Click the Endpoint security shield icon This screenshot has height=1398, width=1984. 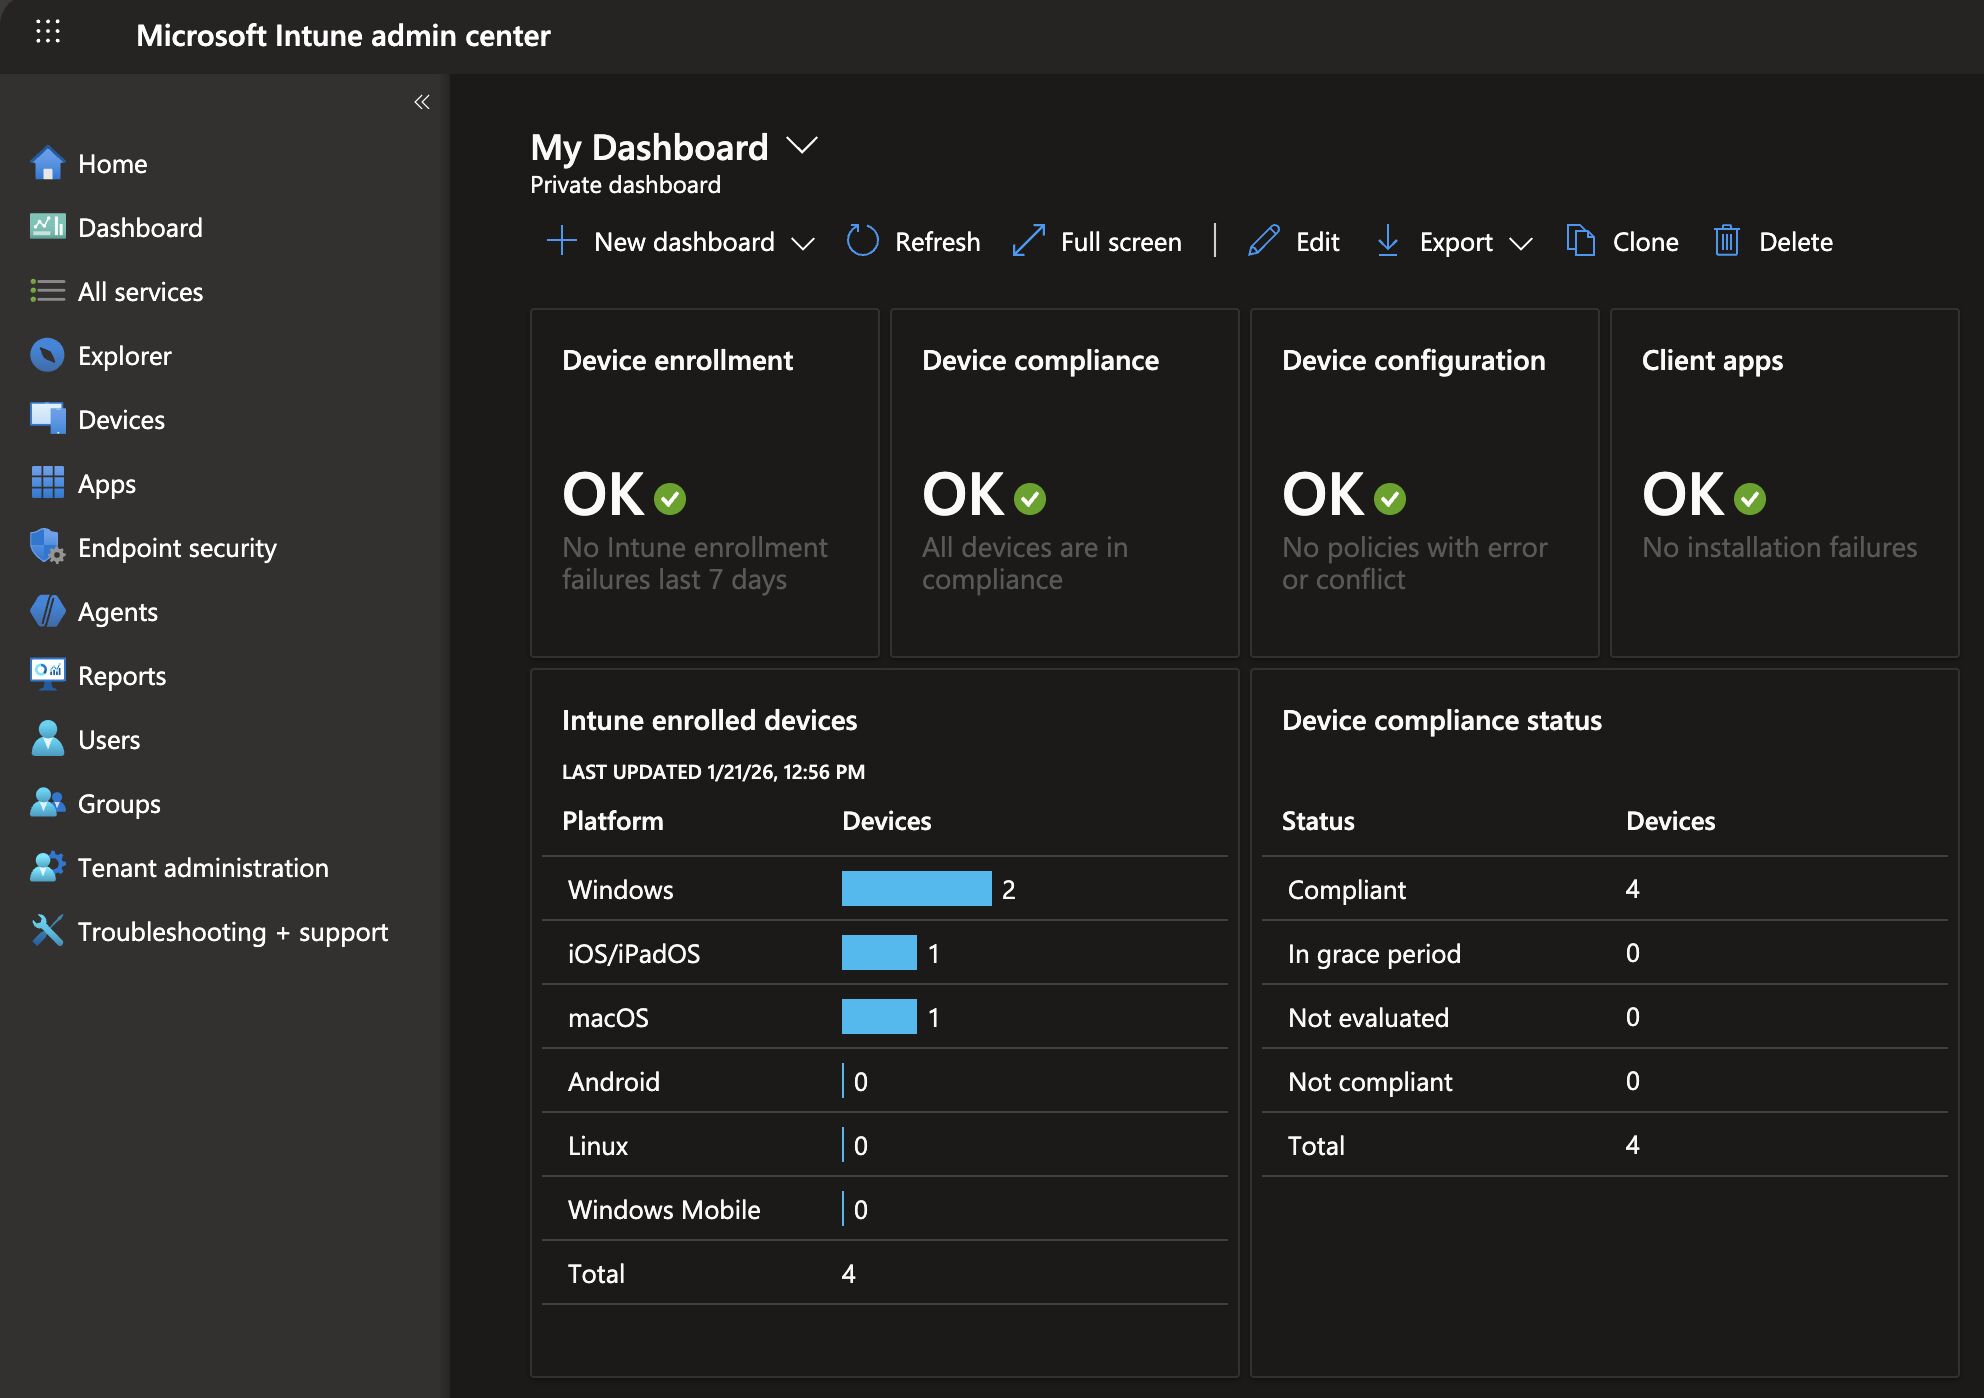coord(47,547)
